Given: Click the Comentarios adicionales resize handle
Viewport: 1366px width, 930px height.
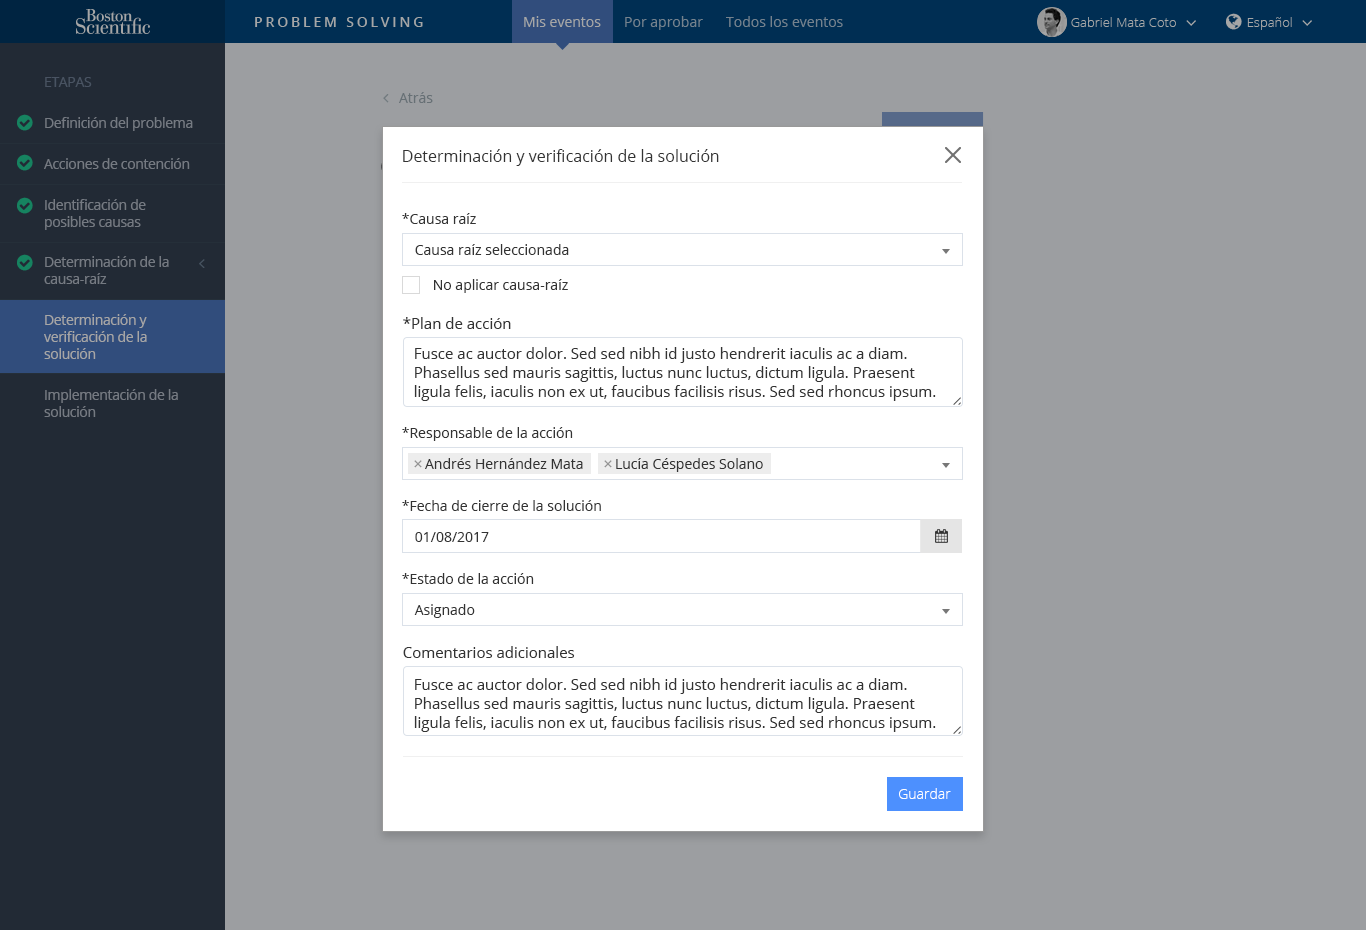Looking at the screenshot, I should 957,730.
